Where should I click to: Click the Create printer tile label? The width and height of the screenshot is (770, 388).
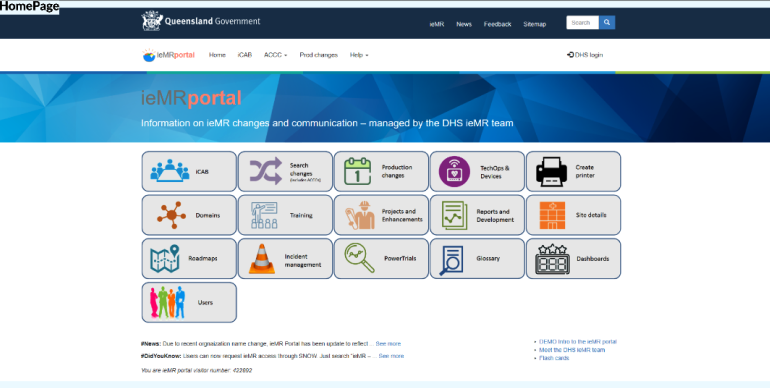click(585, 171)
